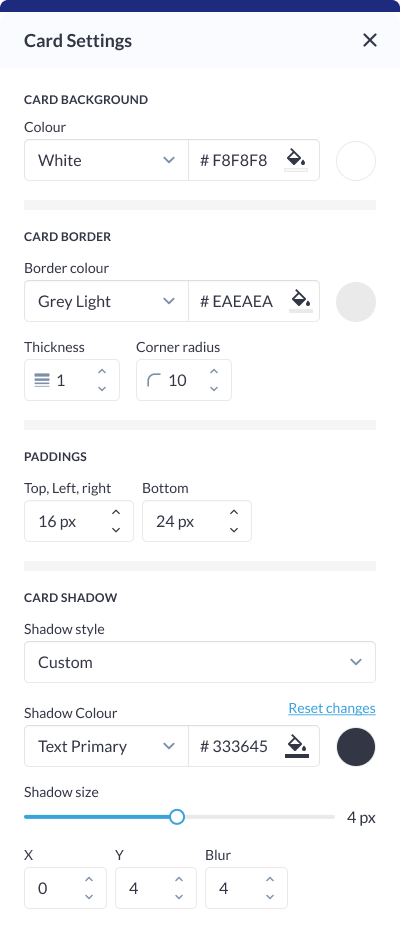The width and height of the screenshot is (400, 933).
Task: Click the border thickness lines icon
Action: [42, 380]
